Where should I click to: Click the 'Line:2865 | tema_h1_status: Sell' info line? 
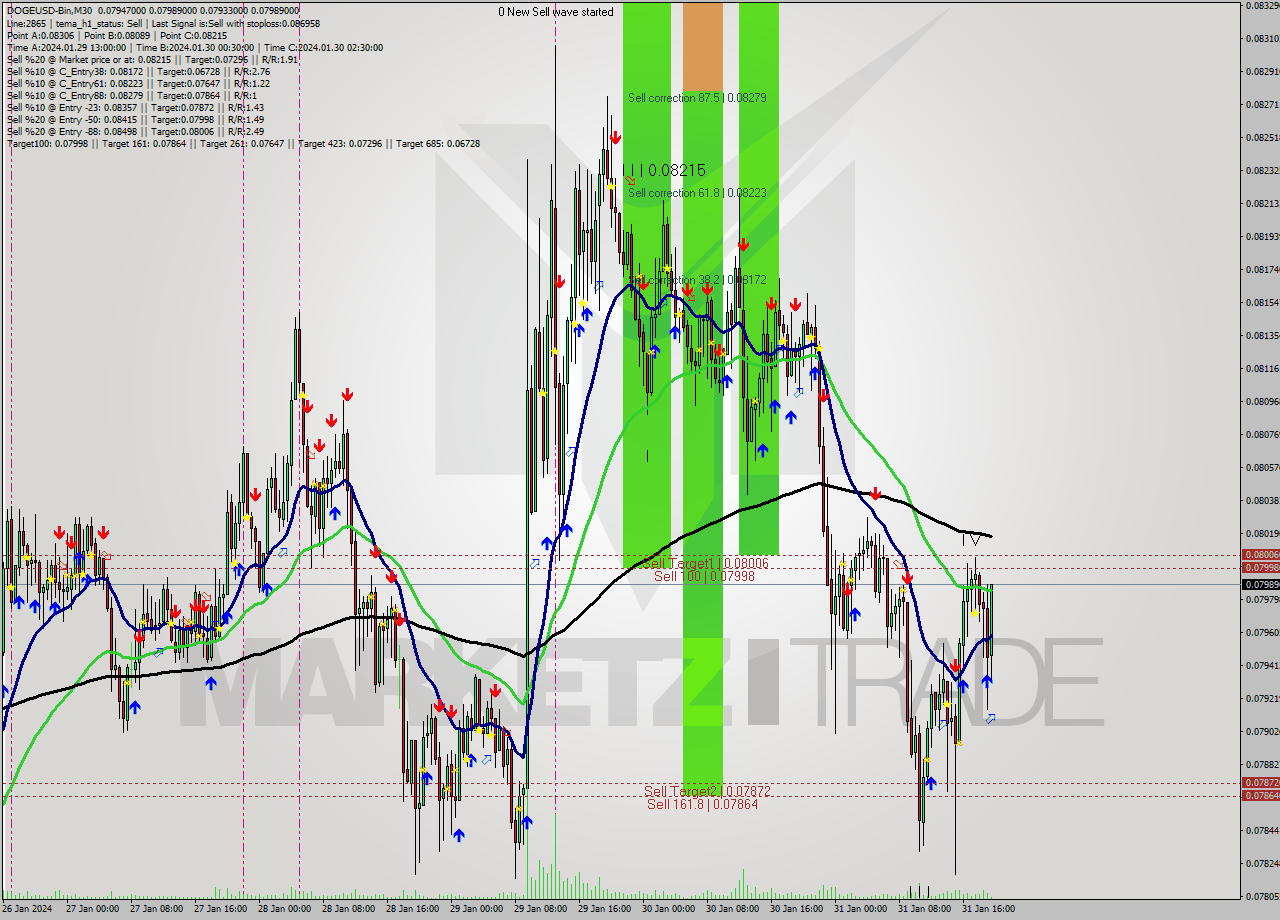click(x=164, y=23)
